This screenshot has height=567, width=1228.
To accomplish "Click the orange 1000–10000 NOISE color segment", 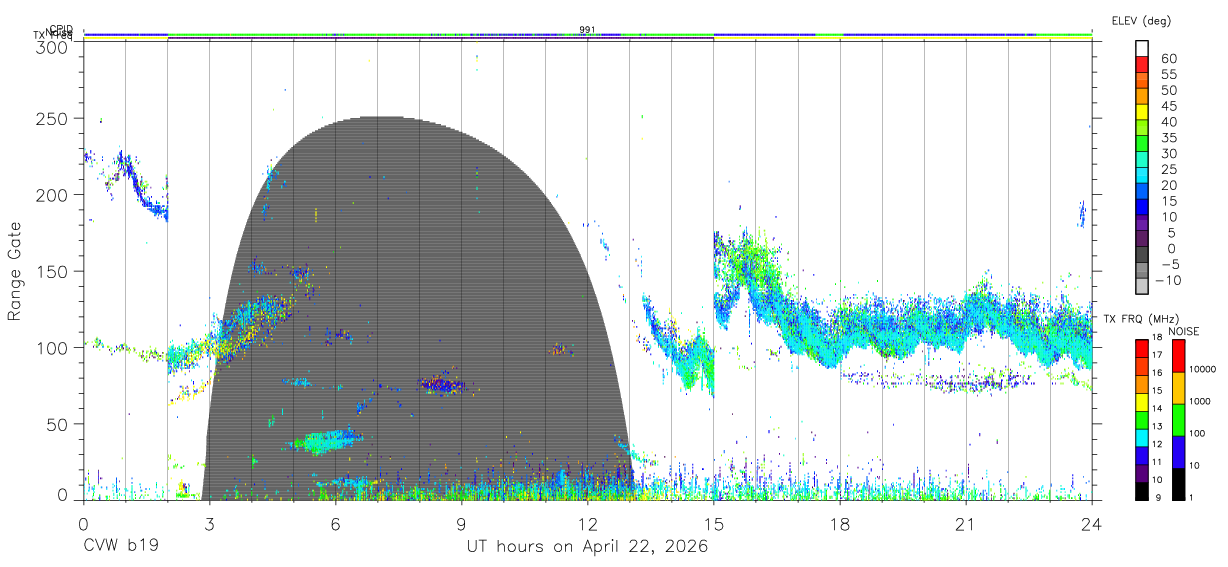I will point(1178,386).
